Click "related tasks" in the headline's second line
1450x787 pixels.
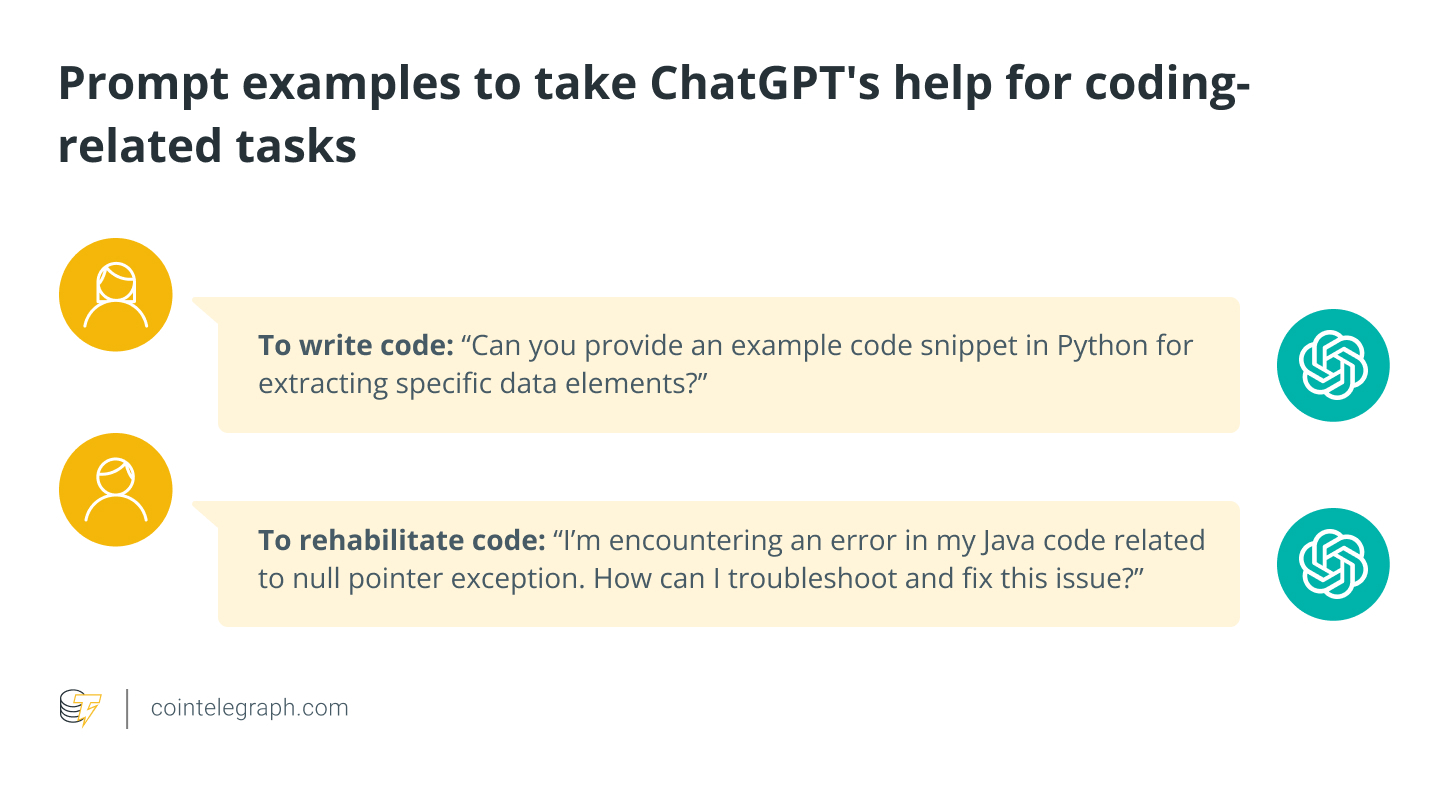[207, 146]
